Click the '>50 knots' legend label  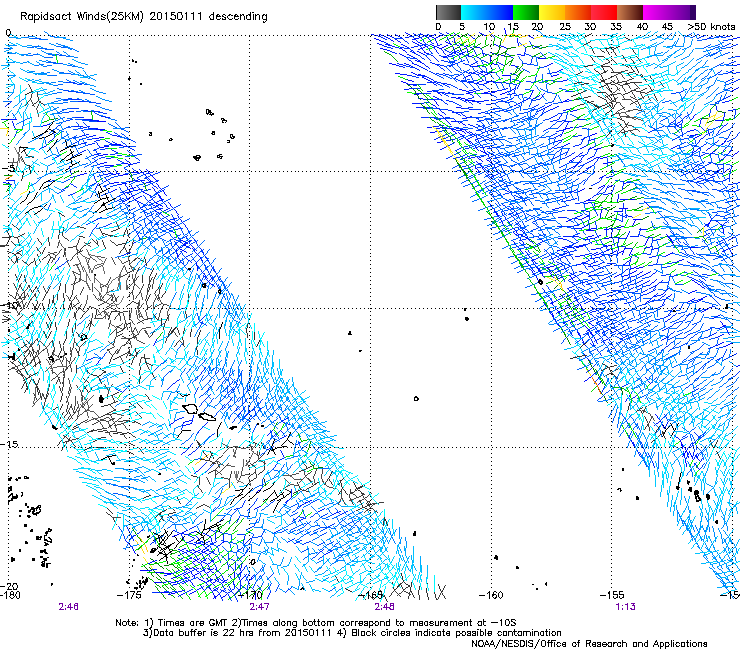coord(711,27)
